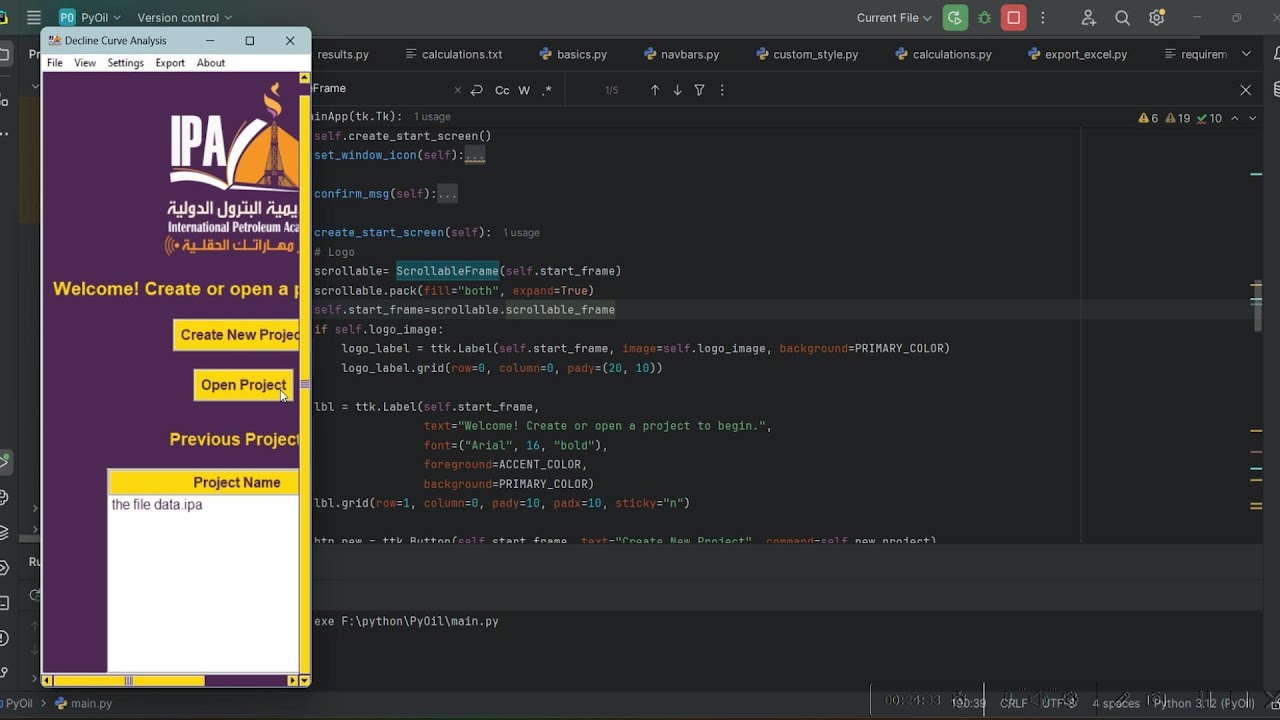Open Services sidebar icon
1280x720 pixels.
click(5, 567)
